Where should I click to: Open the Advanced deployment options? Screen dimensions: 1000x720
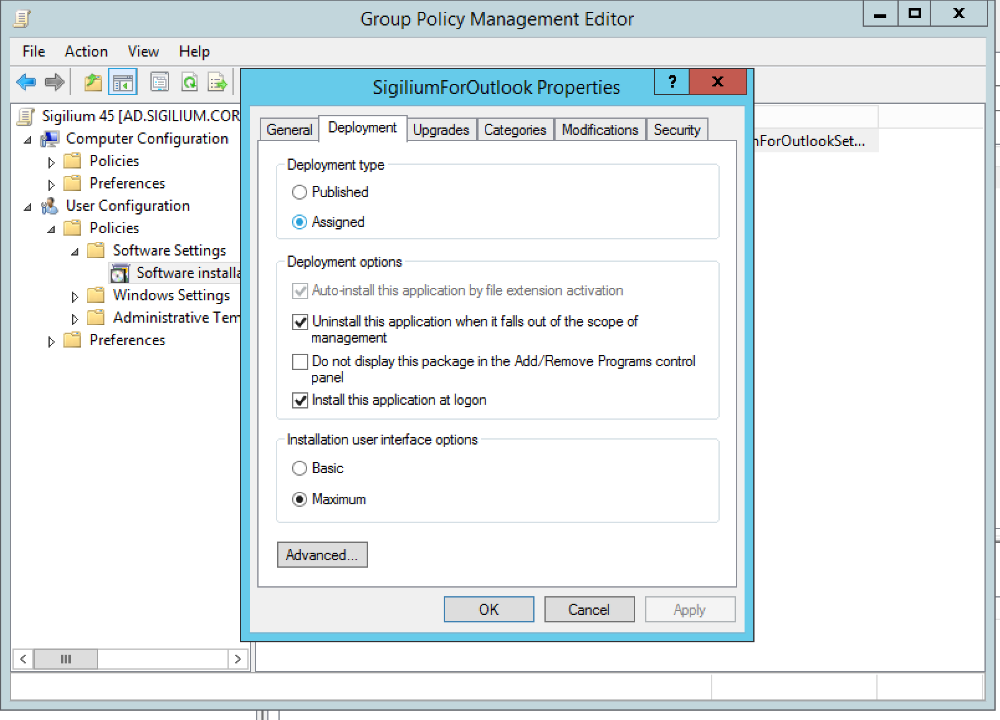coord(322,555)
